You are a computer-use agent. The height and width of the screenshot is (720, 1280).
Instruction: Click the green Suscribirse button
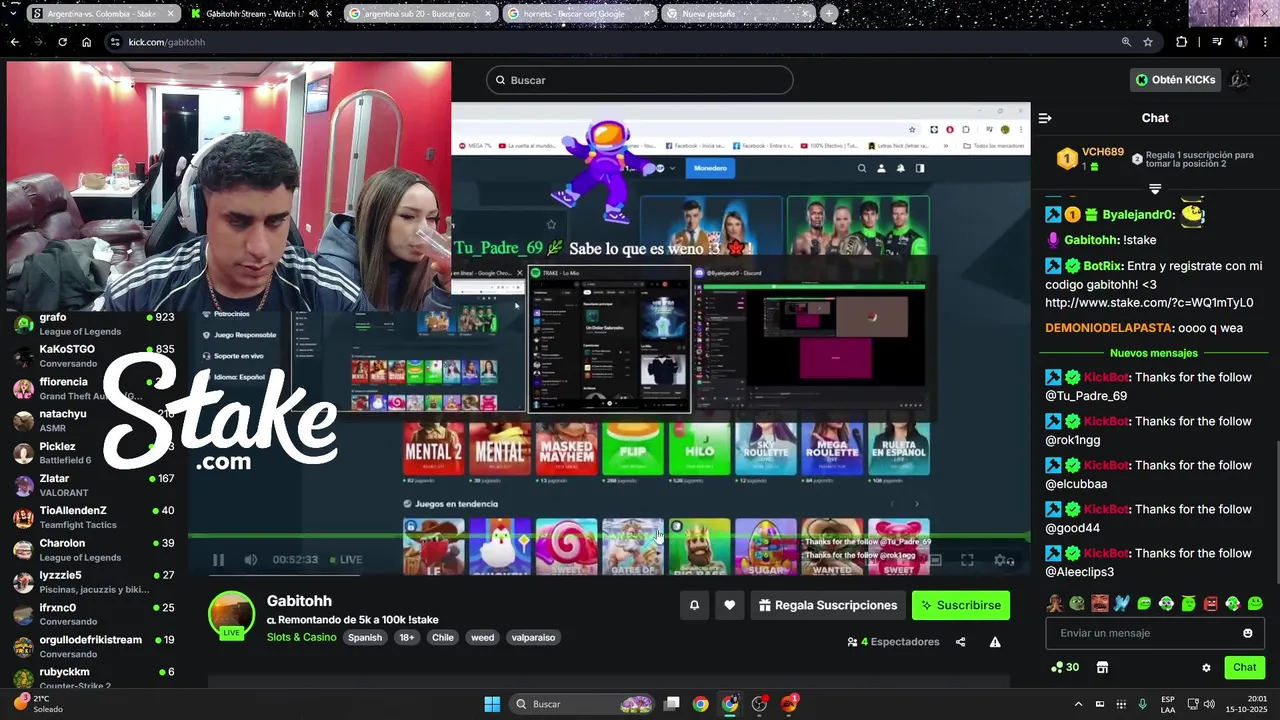point(961,605)
